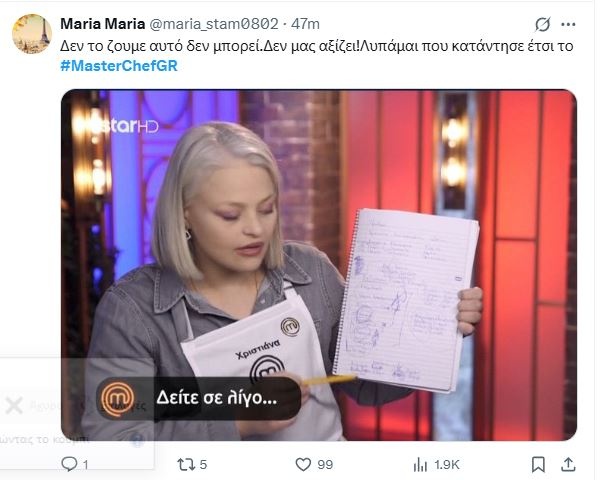Open the three-dot more options menu
This screenshot has height=480, width=609.
(568, 24)
